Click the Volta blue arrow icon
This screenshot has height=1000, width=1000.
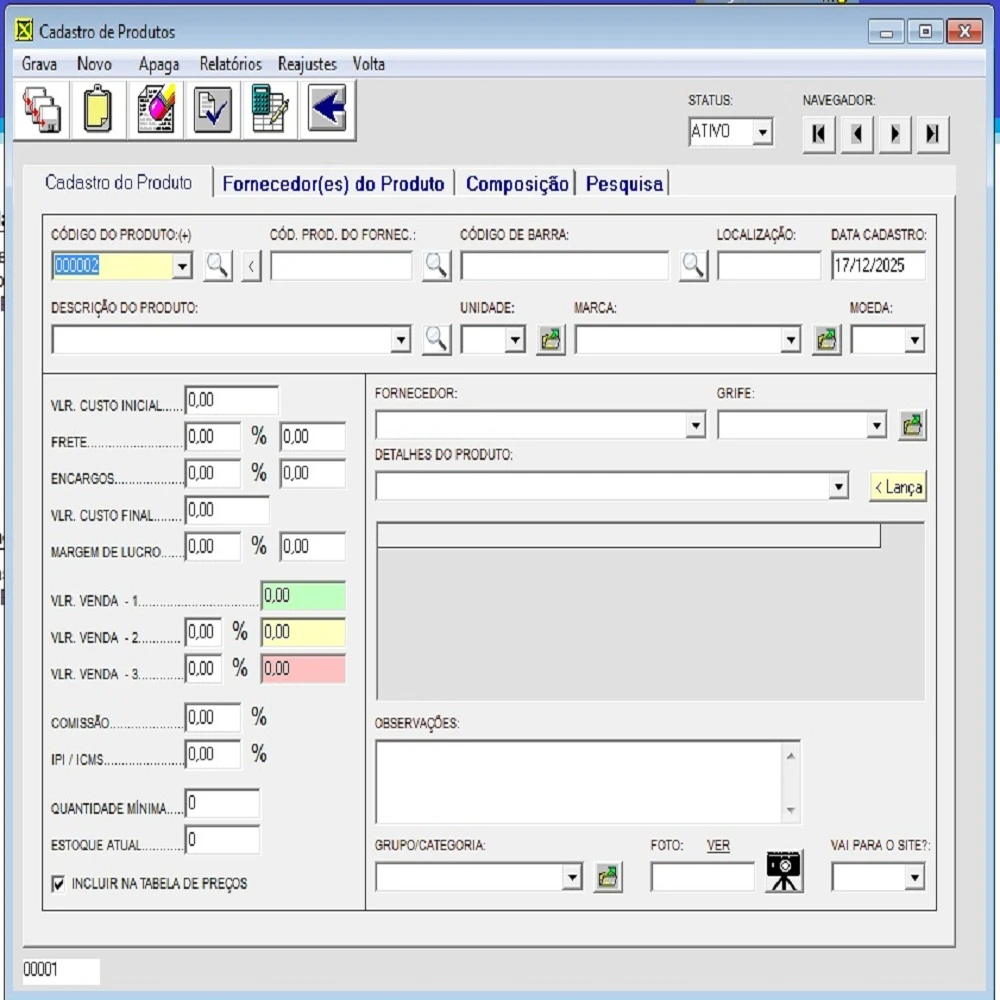pos(327,109)
